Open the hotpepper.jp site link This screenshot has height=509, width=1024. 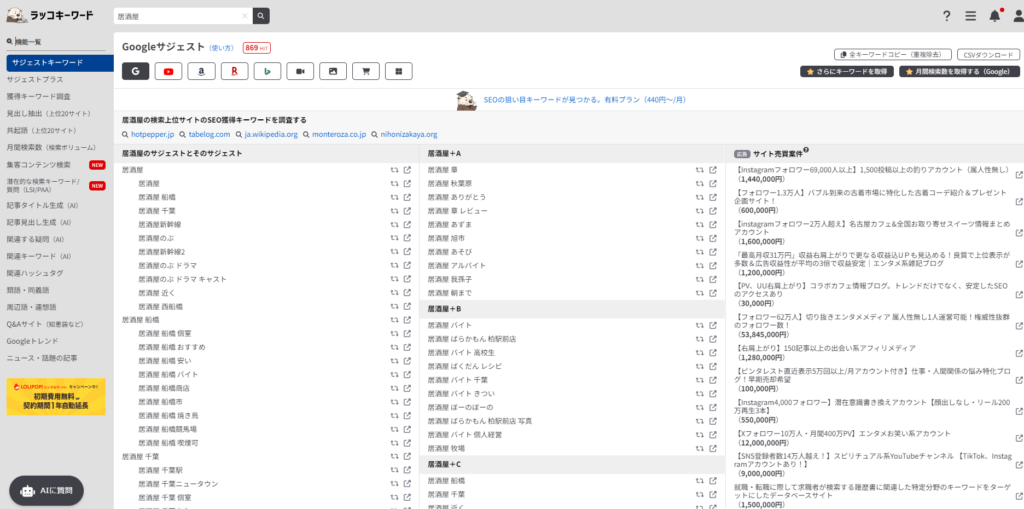pos(152,135)
